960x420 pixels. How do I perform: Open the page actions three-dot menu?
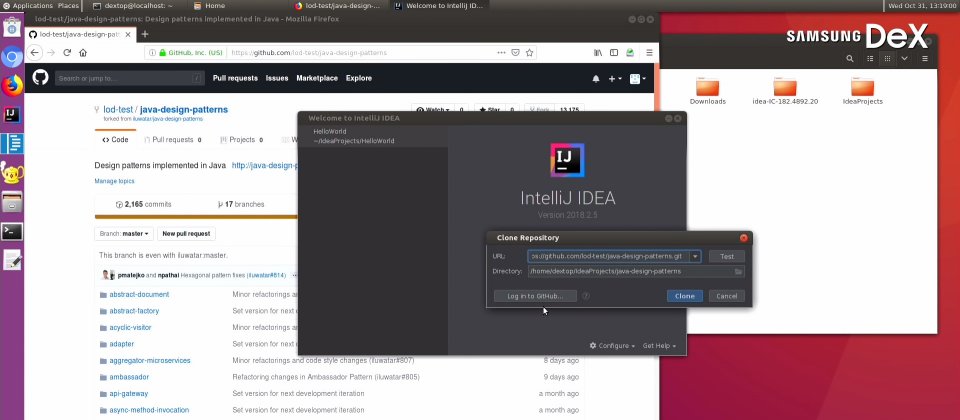(x=501, y=53)
